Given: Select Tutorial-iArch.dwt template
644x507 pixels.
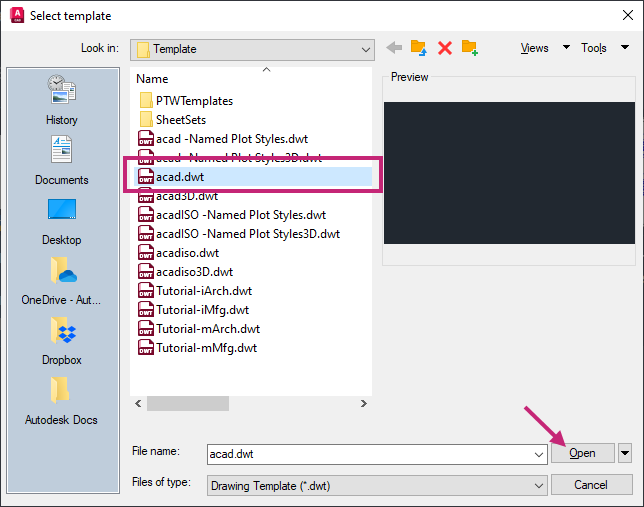Looking at the screenshot, I should pyautogui.click(x=195, y=291).
